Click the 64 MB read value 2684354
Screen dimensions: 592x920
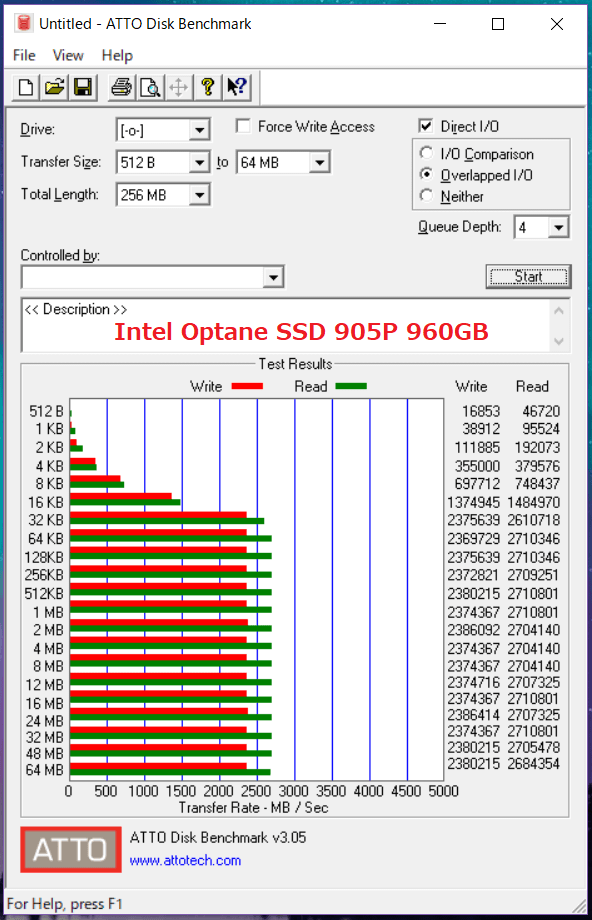(533, 764)
